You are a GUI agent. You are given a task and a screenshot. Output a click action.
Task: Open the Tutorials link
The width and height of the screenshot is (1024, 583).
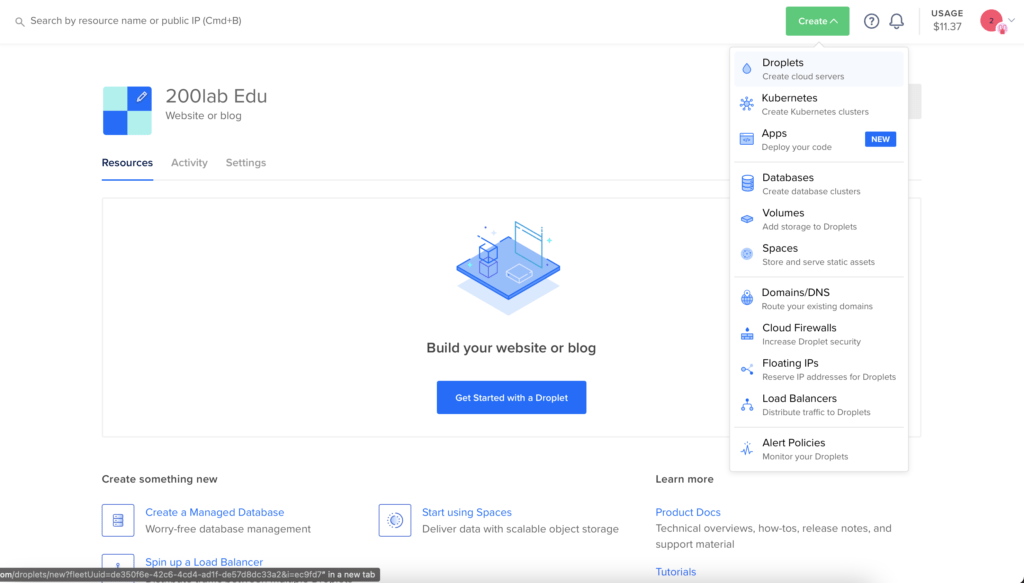[676, 572]
